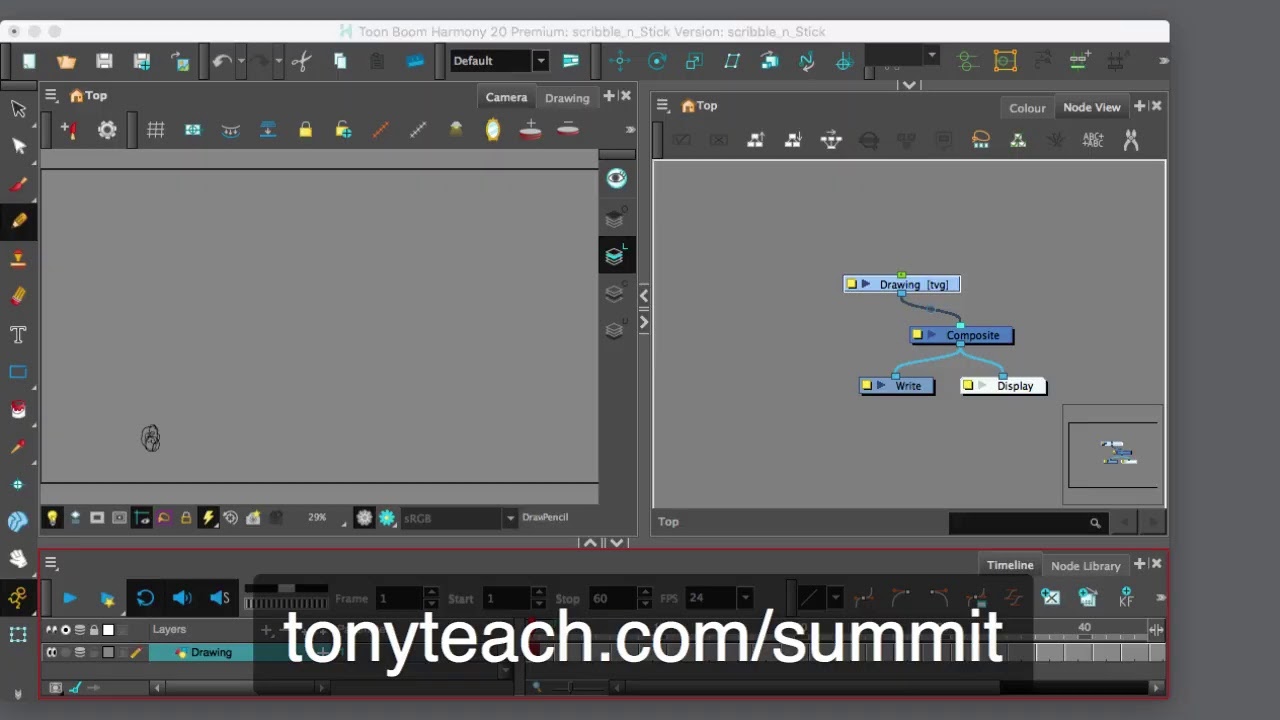Switch to the Camera tab
This screenshot has width=1280, height=720.
(x=506, y=97)
